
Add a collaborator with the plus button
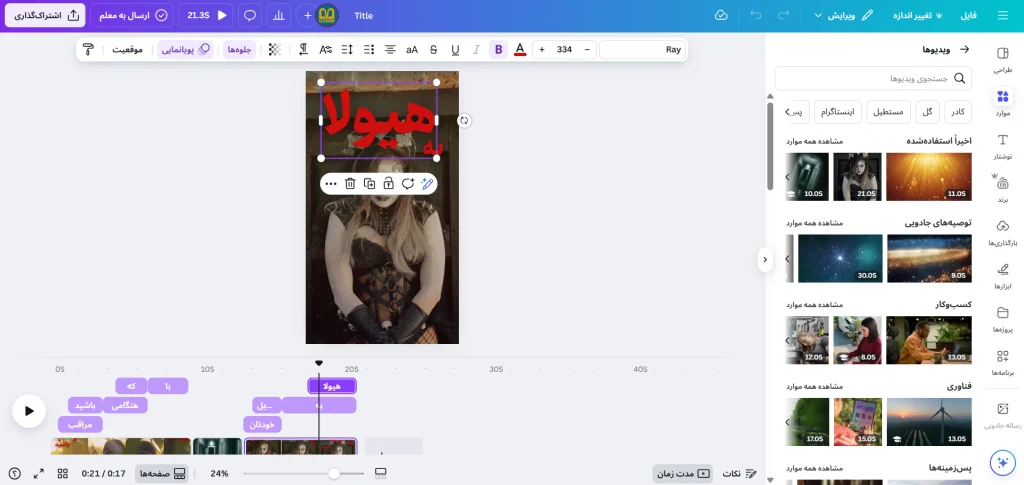point(308,15)
